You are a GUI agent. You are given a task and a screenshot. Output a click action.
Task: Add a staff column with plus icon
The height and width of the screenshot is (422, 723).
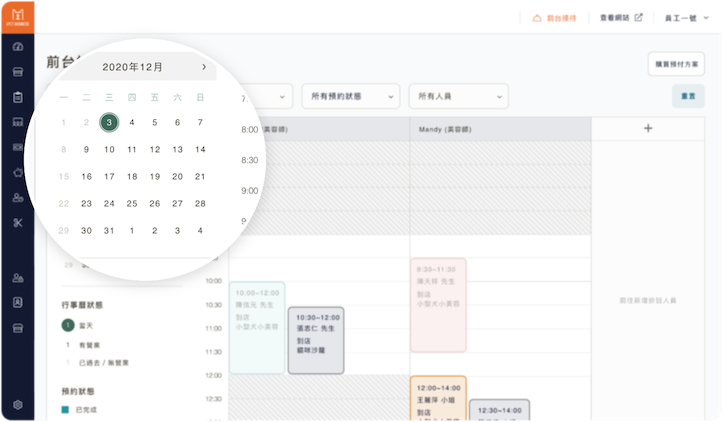coord(648,128)
